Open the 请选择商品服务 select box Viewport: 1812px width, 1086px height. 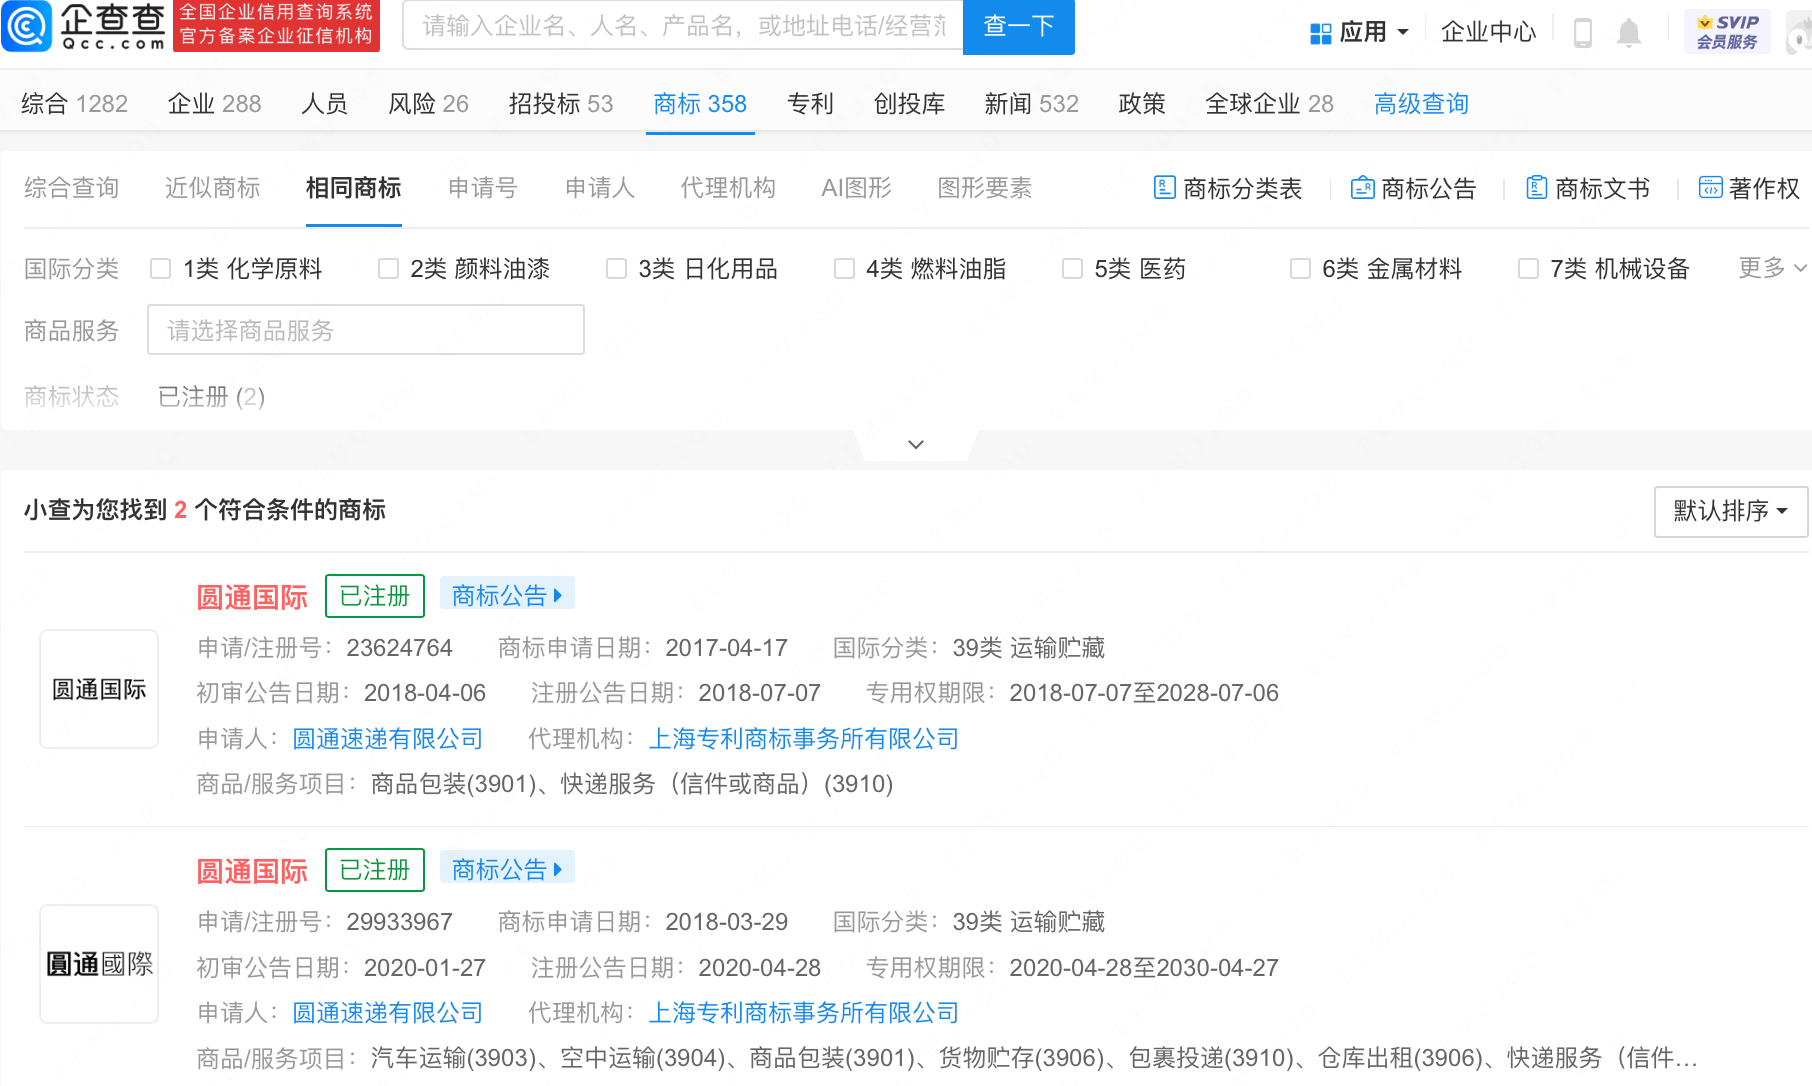(366, 330)
